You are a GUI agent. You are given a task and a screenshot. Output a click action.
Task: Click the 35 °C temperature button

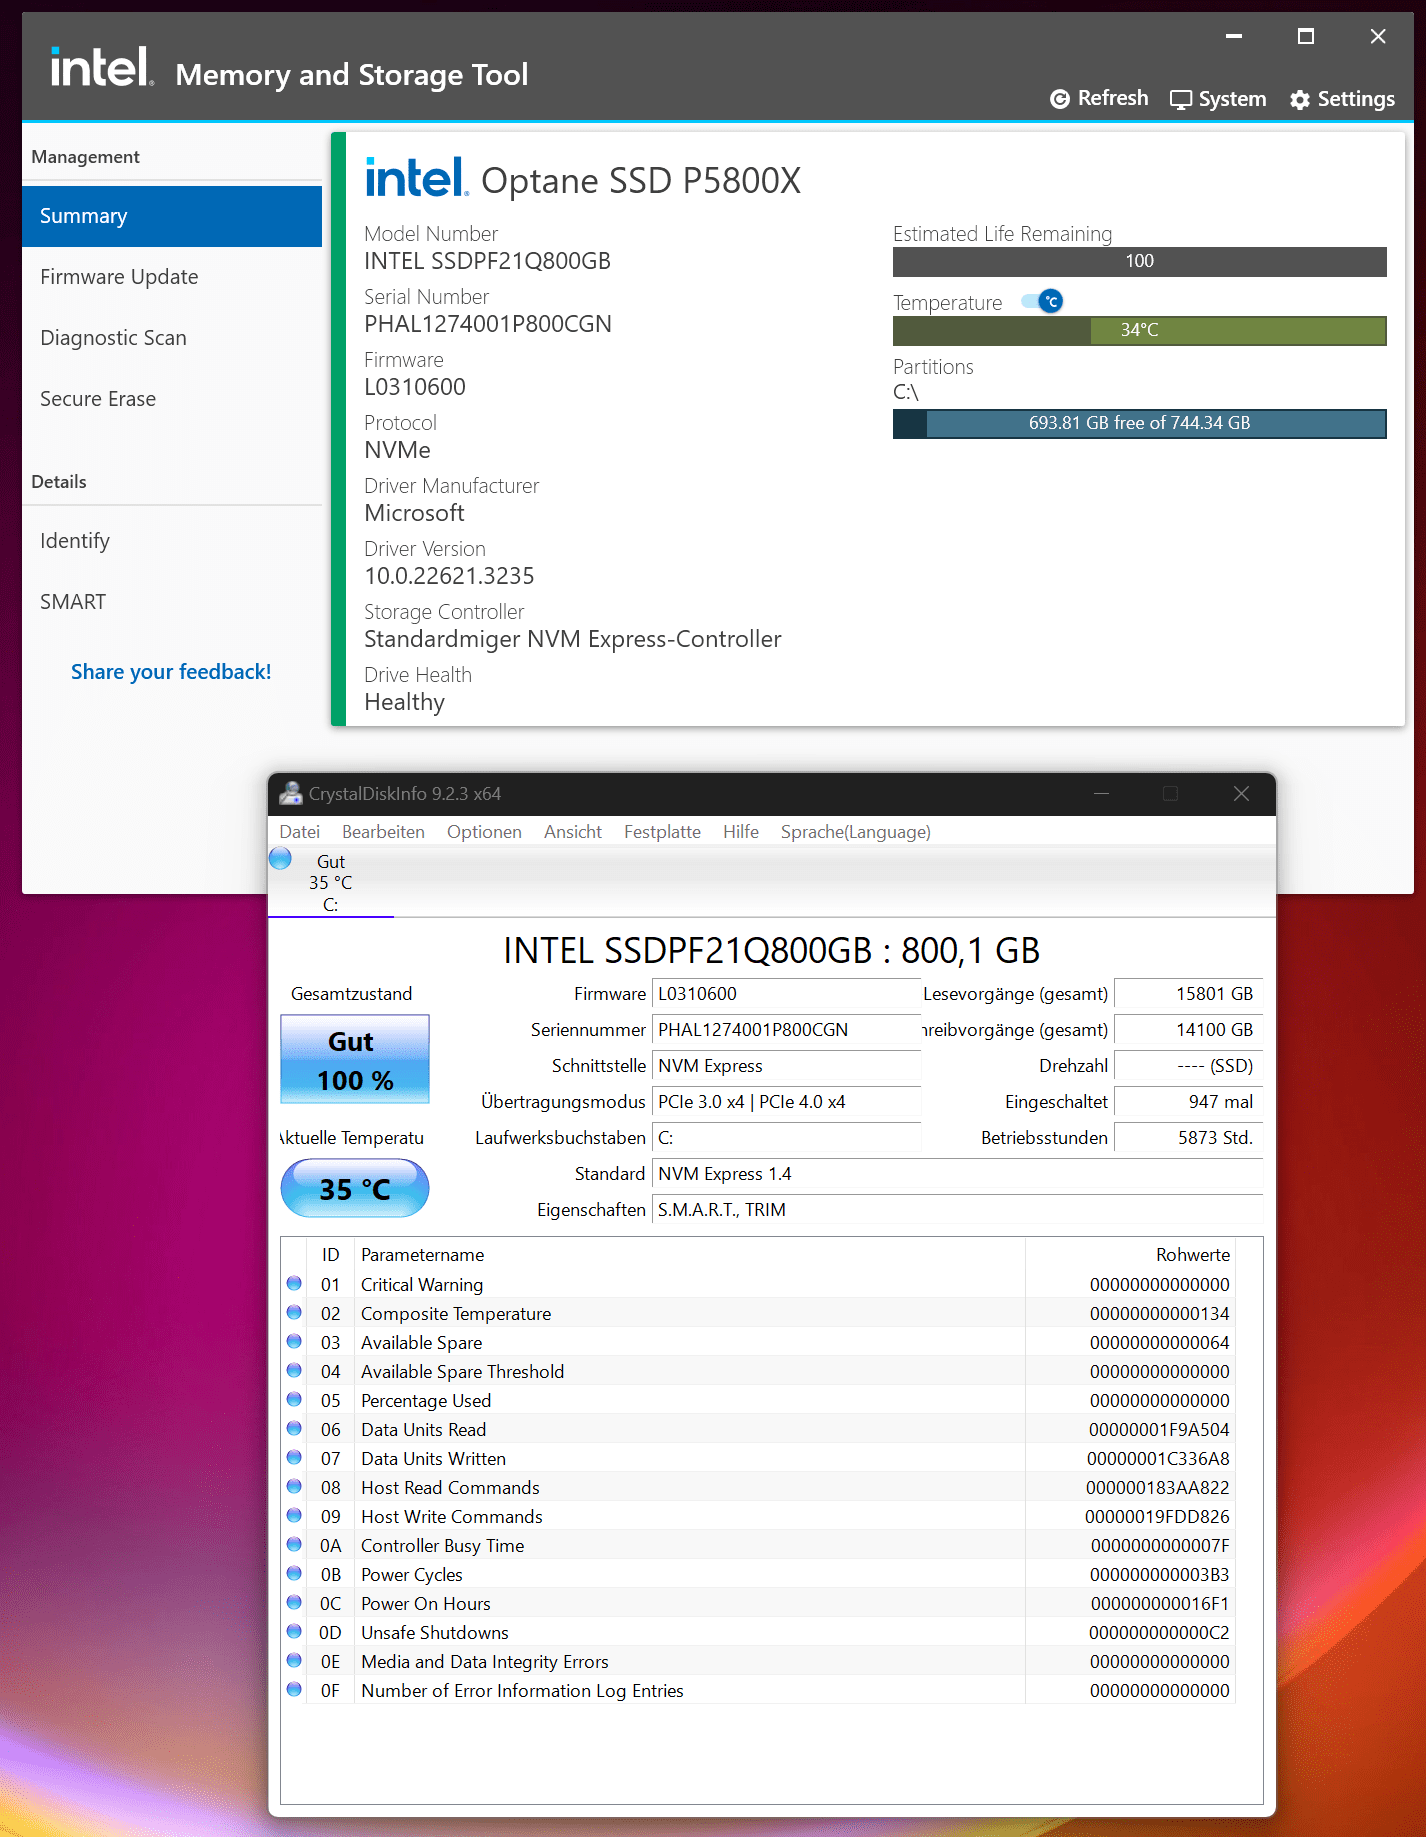pyautogui.click(x=355, y=1188)
